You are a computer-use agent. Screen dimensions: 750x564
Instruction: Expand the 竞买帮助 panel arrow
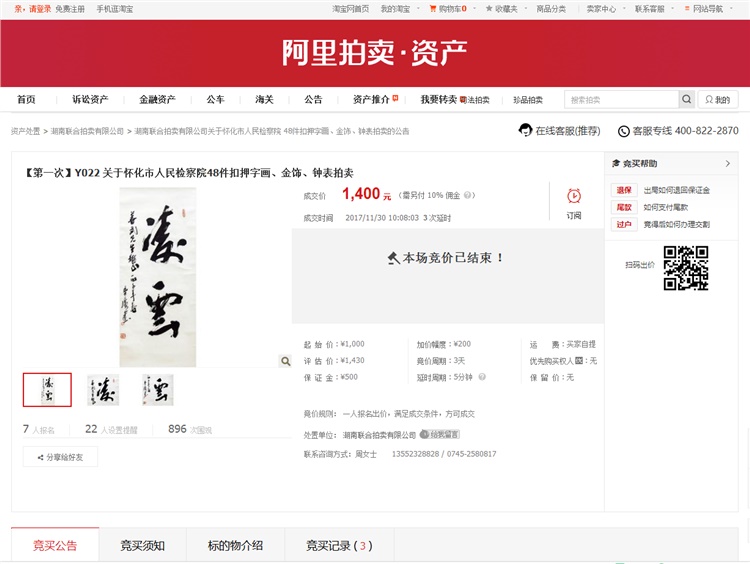coord(727,163)
